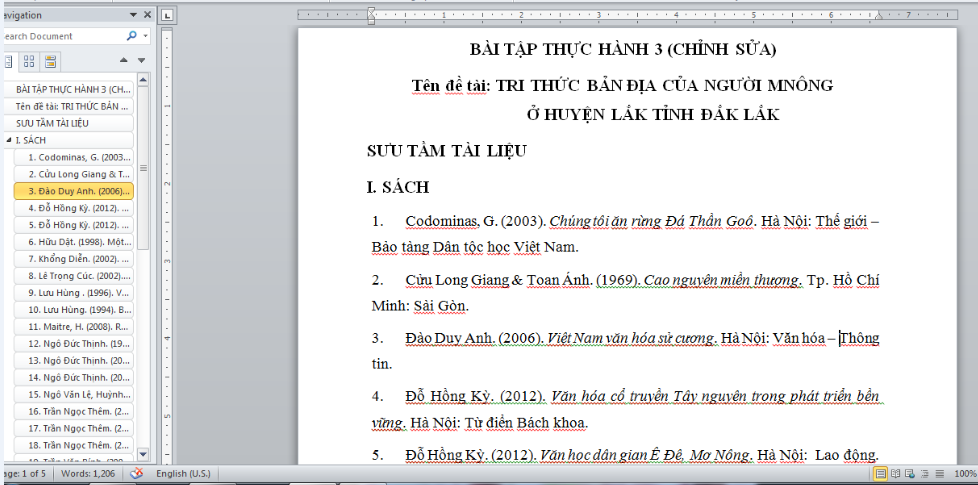Jump to 7. Khổng Diễn entry
Screen dimensions: 978x485
tap(74, 259)
